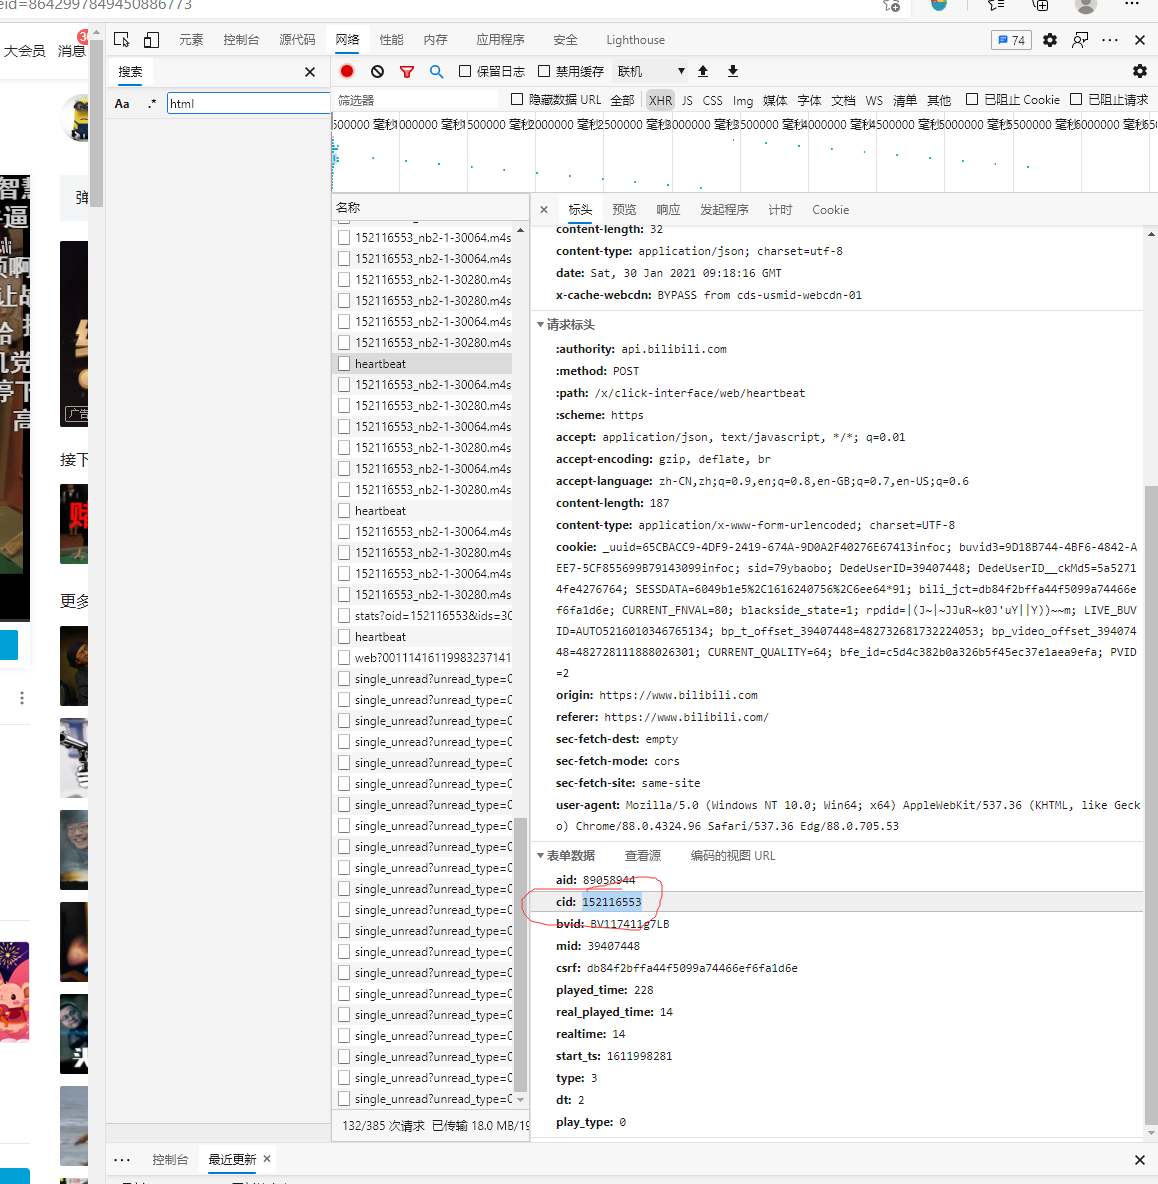
Task: Check 隐藏数据 URL checkbox
Action: tap(517, 99)
